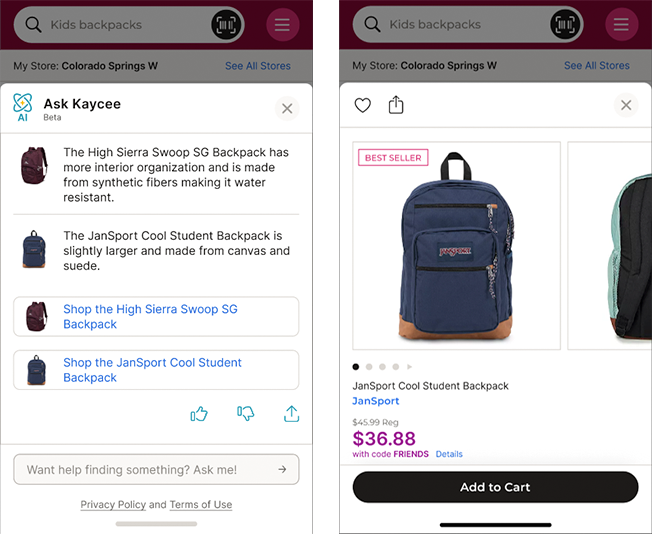Share Kaycee's response using the share icon

pos(292,413)
